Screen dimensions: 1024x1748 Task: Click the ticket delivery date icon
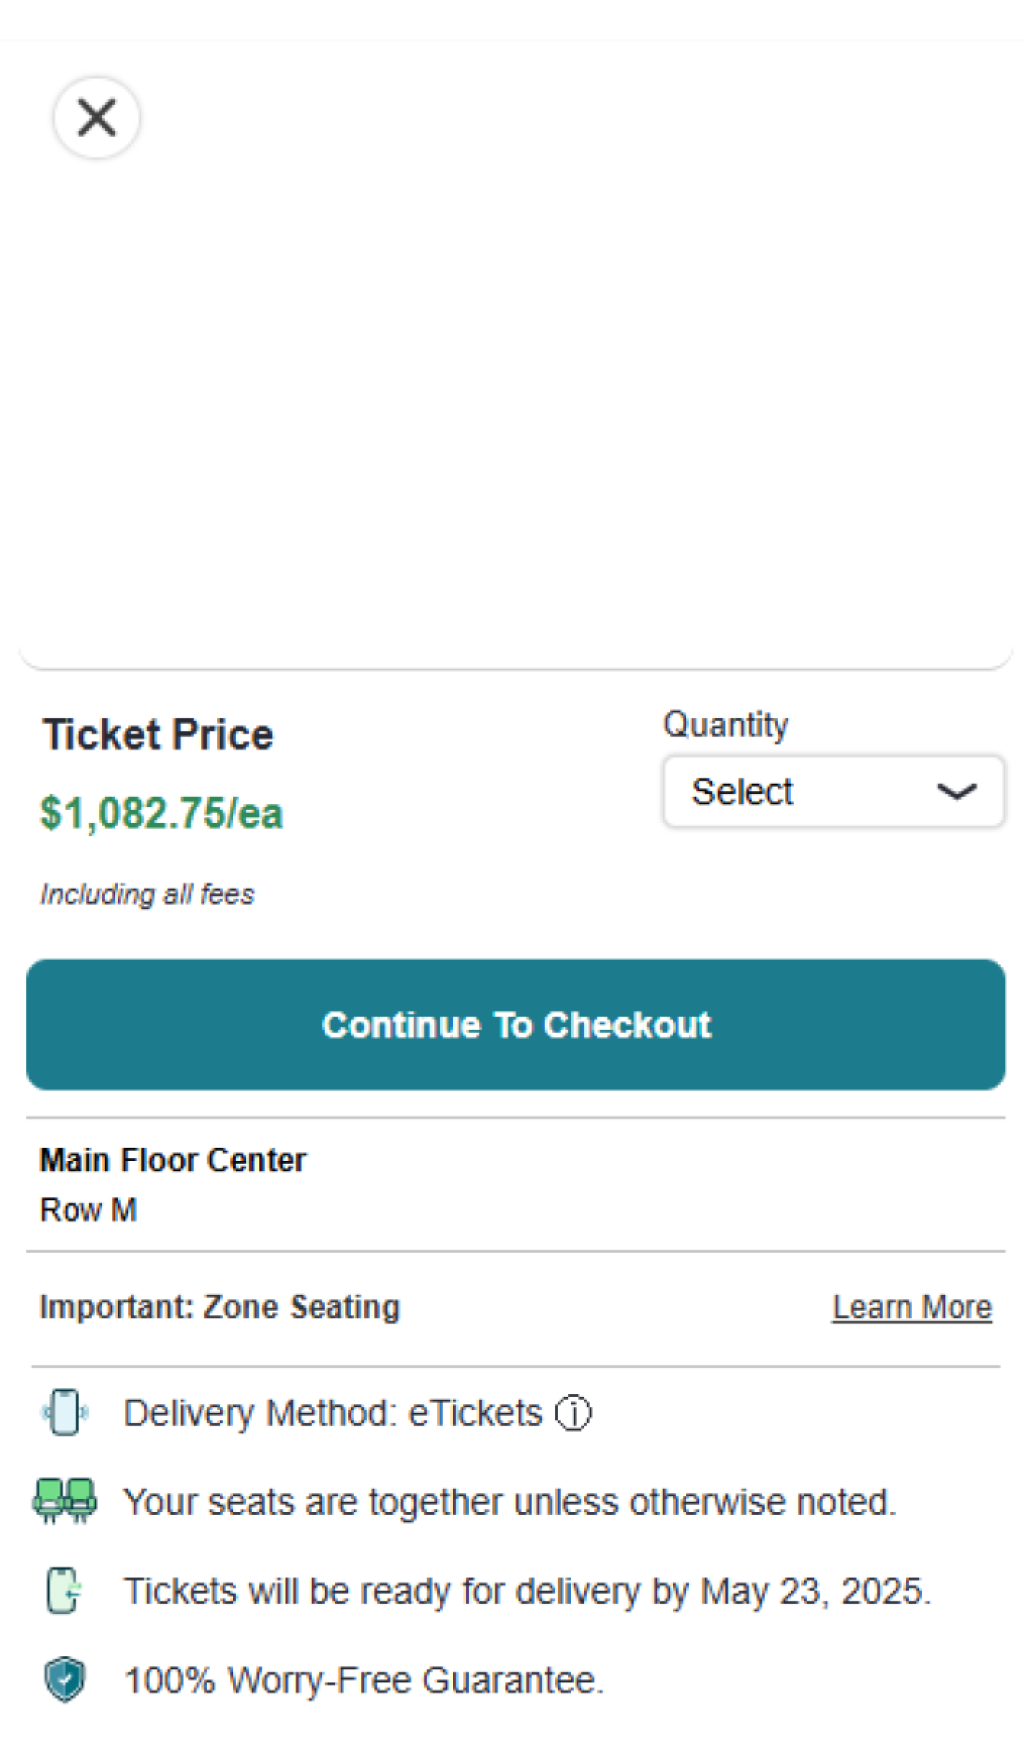[65, 1590]
